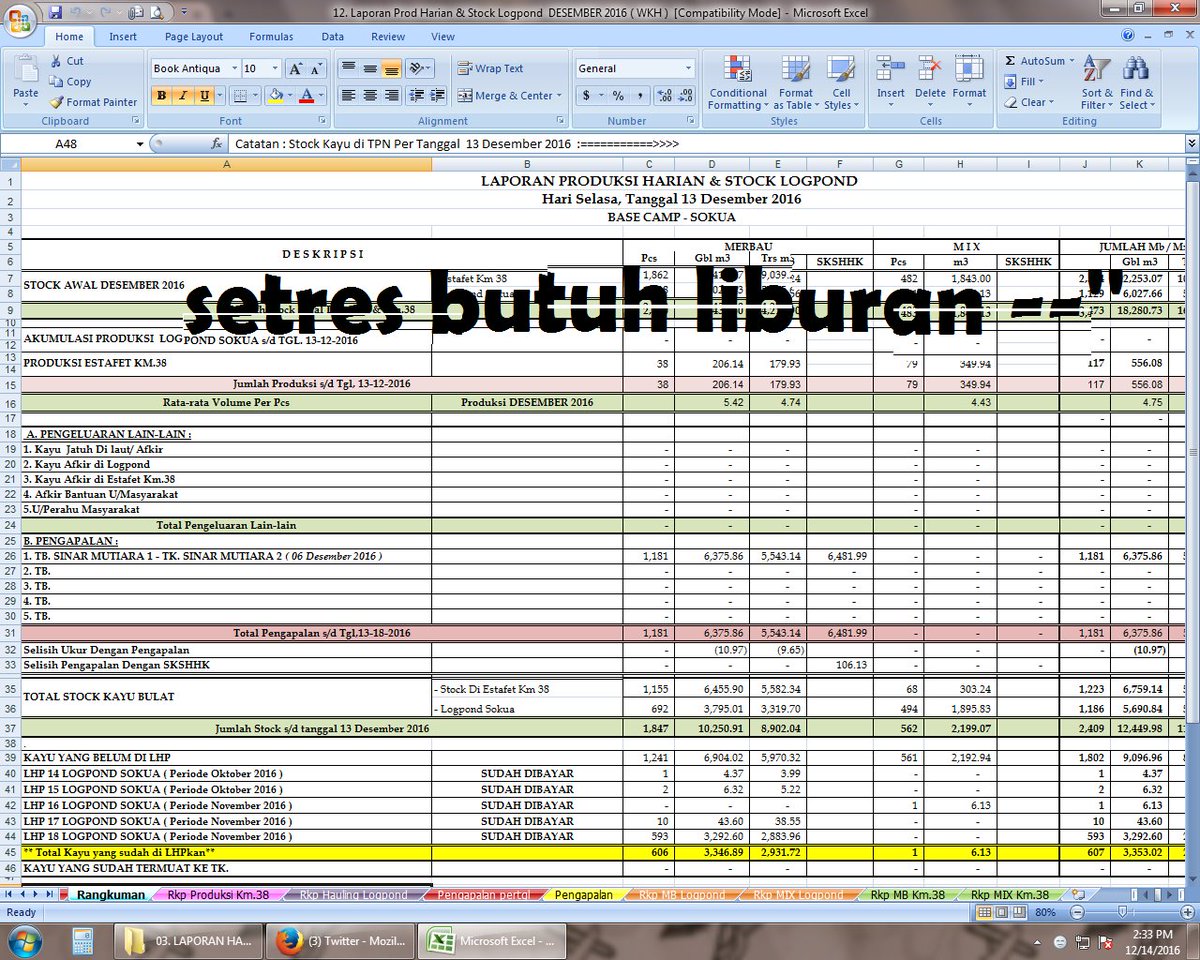Open Conditional Formatting menu

pos(738,83)
